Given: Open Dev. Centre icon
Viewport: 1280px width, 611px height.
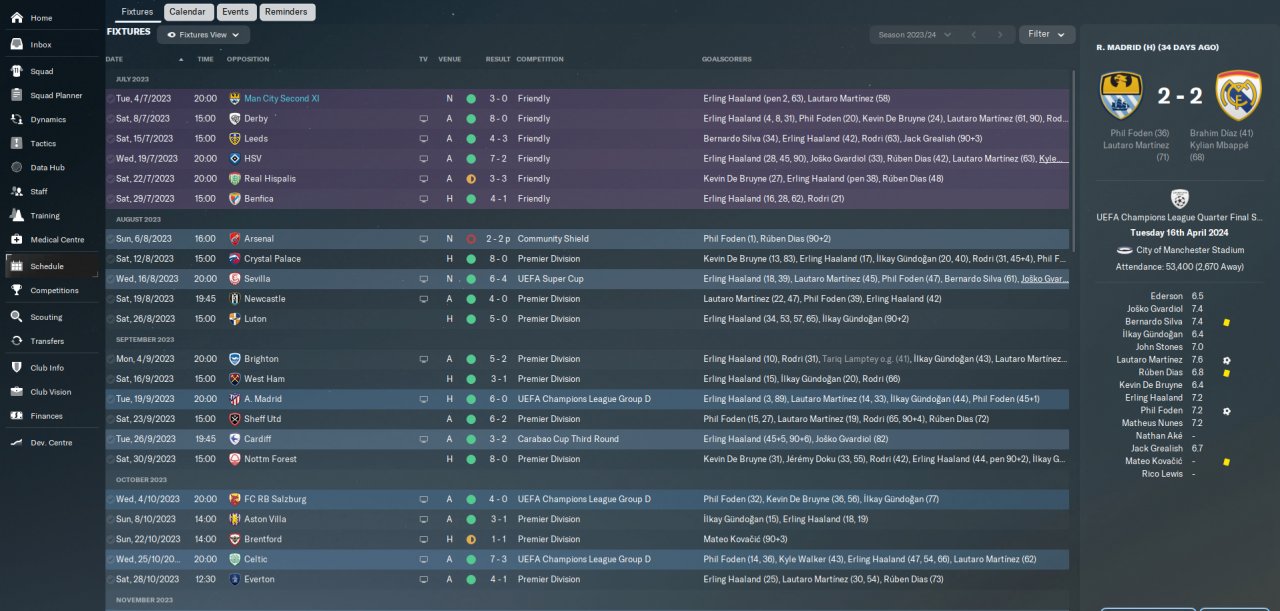Looking at the screenshot, I should [x=16, y=443].
